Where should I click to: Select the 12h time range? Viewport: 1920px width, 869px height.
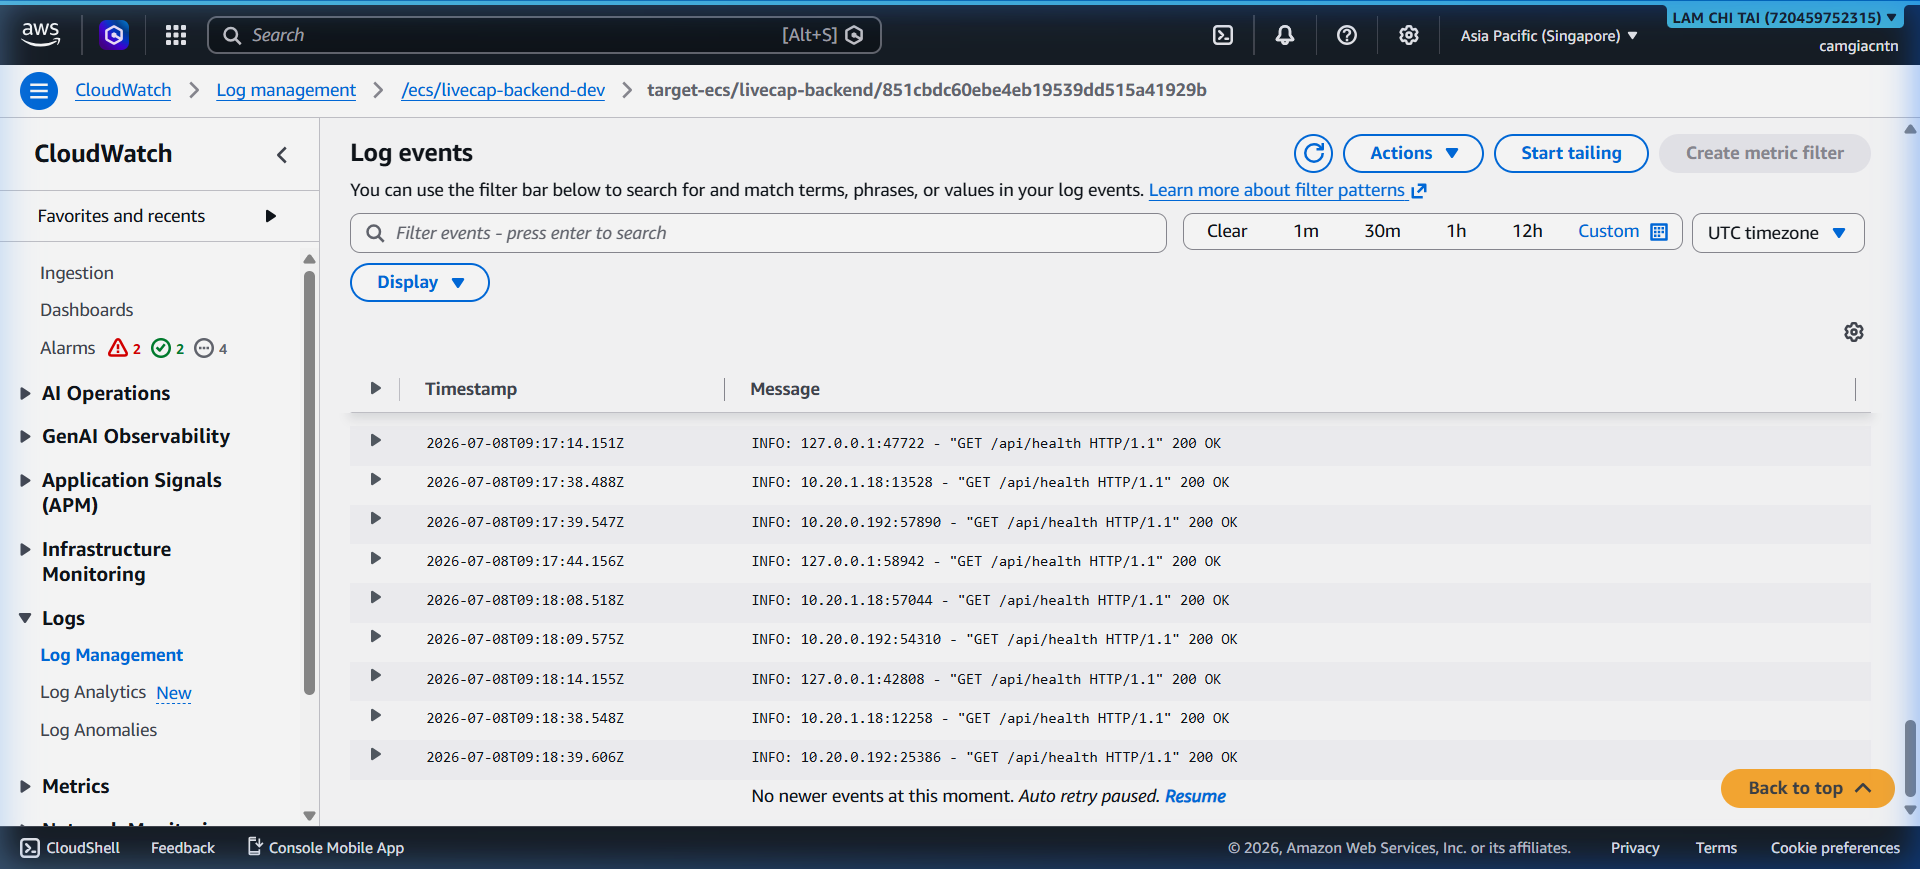click(1527, 231)
